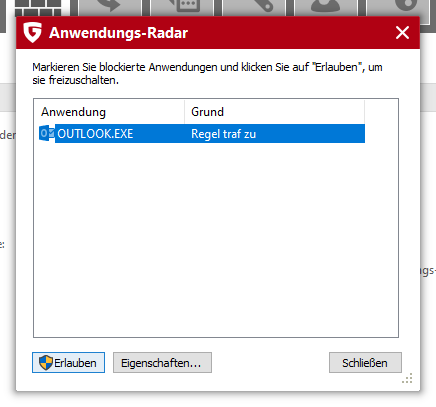This screenshot has height=407, width=436.
Task: Click the person silhouette icon in background toolbar
Action: click(325, 7)
